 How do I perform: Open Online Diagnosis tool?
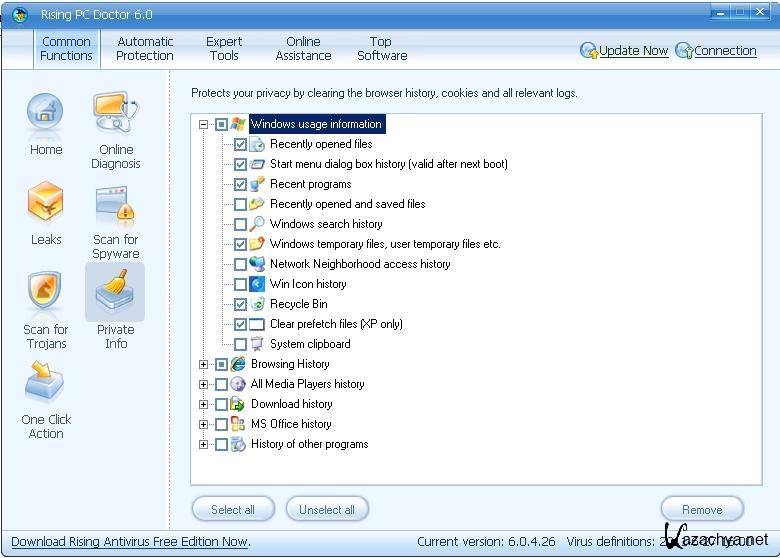click(116, 113)
